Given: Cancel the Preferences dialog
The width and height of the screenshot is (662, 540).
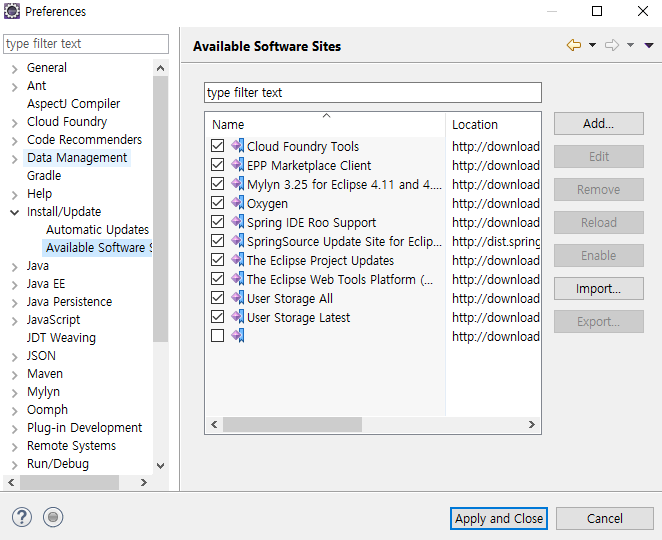Looking at the screenshot, I should (605, 518).
